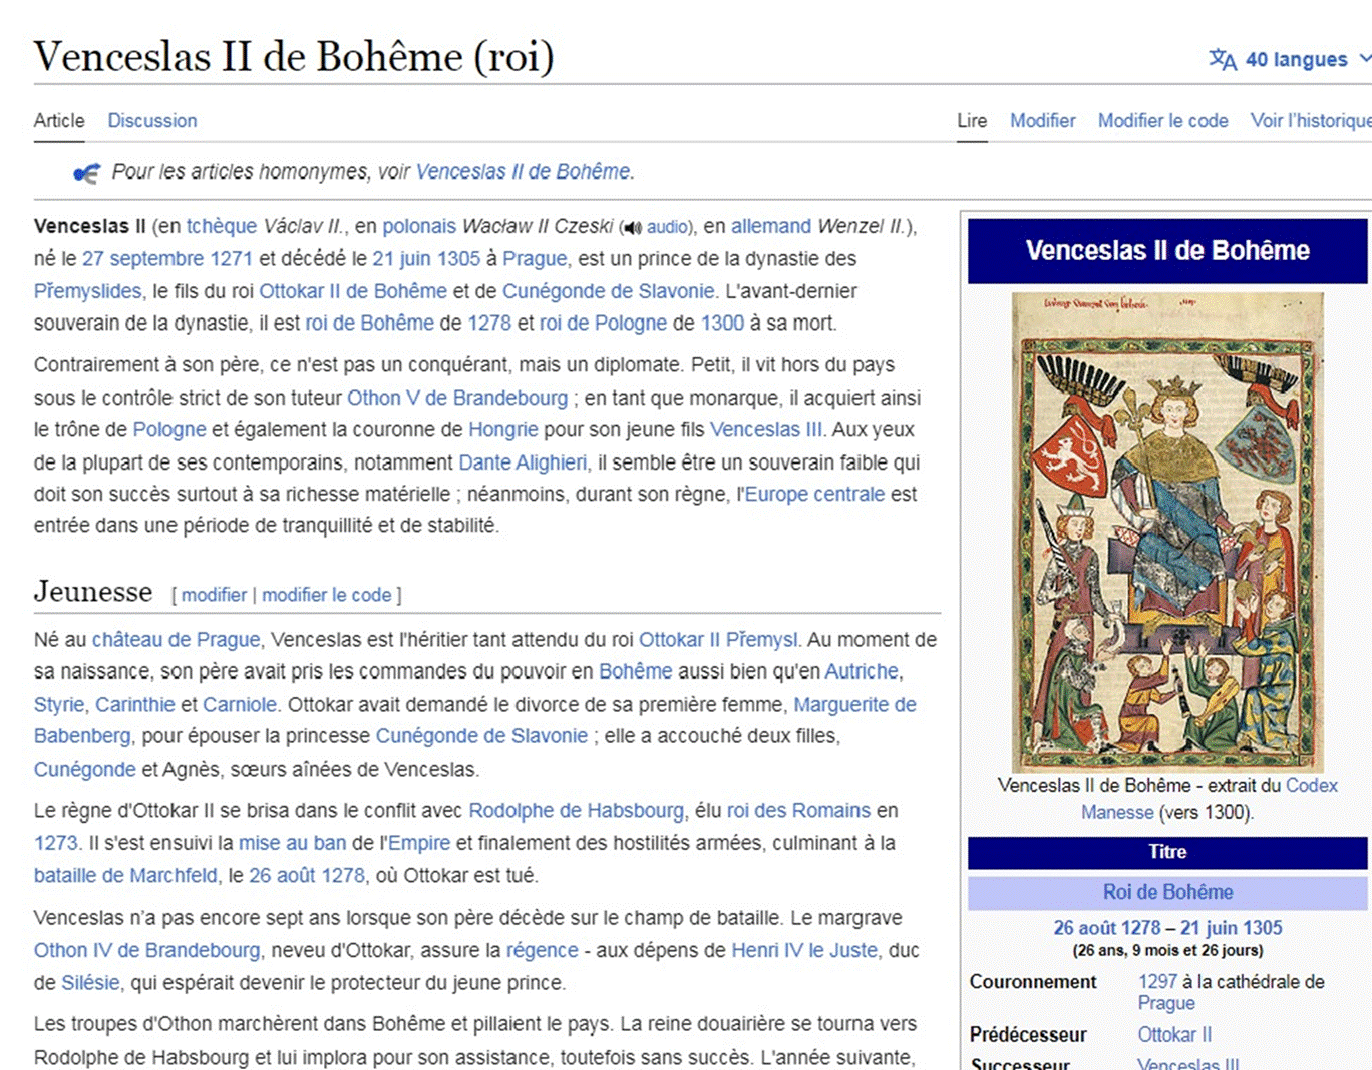Screen dimensions: 1372x1070
Task: Open the Carniole link
Action: 240,704
